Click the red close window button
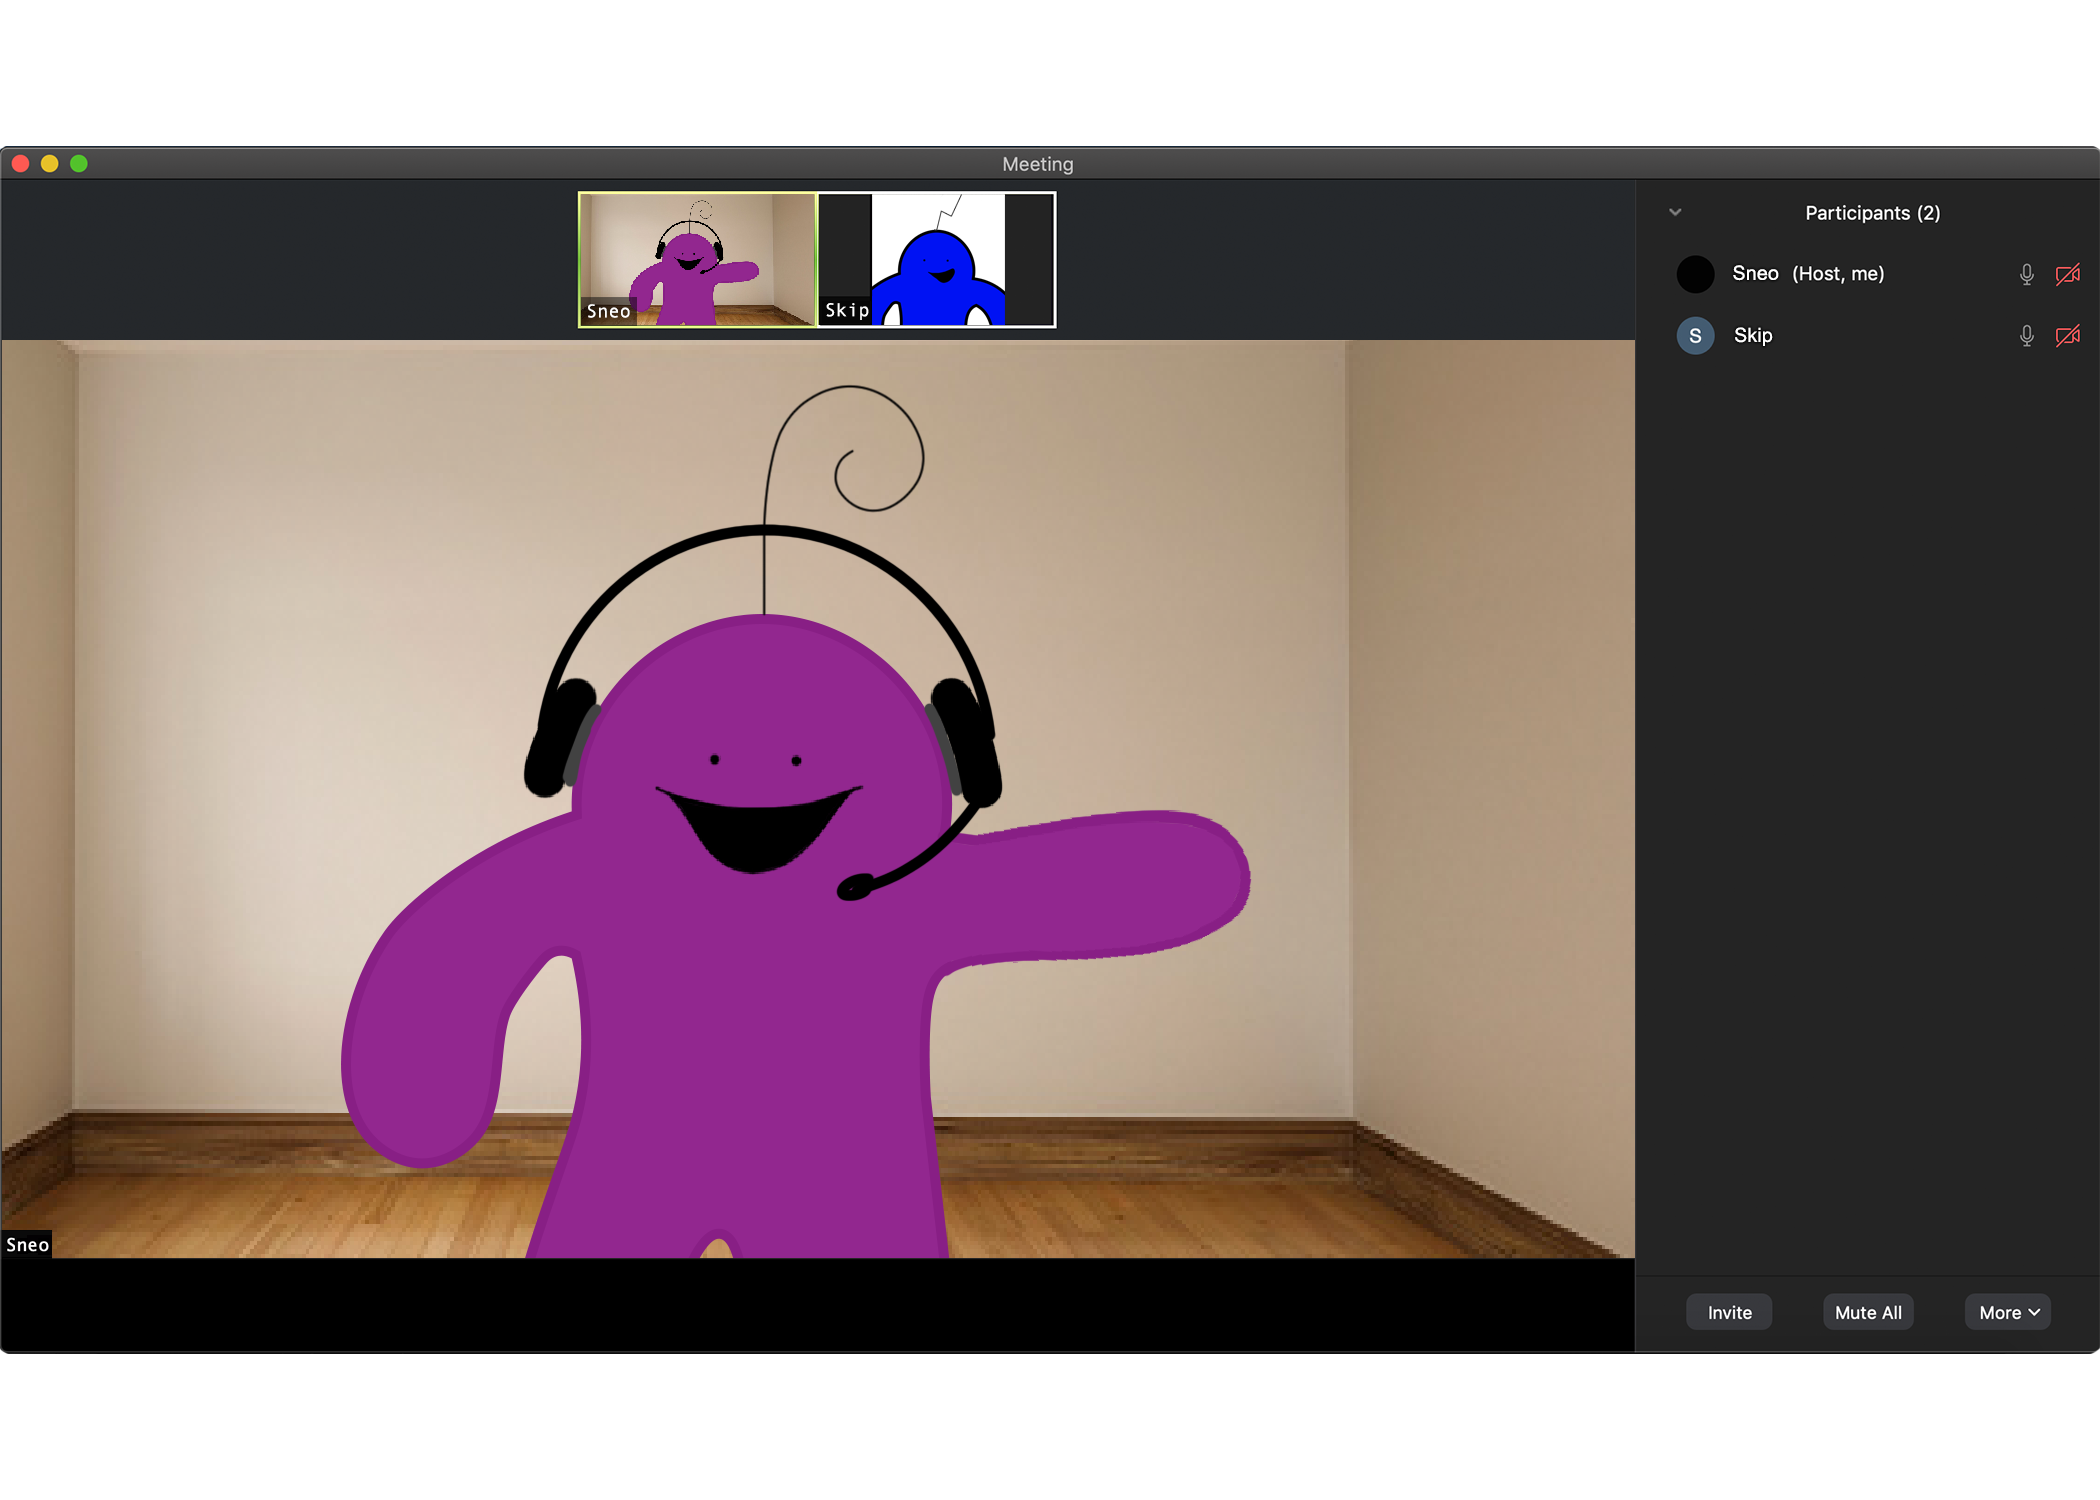Image resolution: width=2100 pixels, height=1500 pixels. [x=20, y=164]
